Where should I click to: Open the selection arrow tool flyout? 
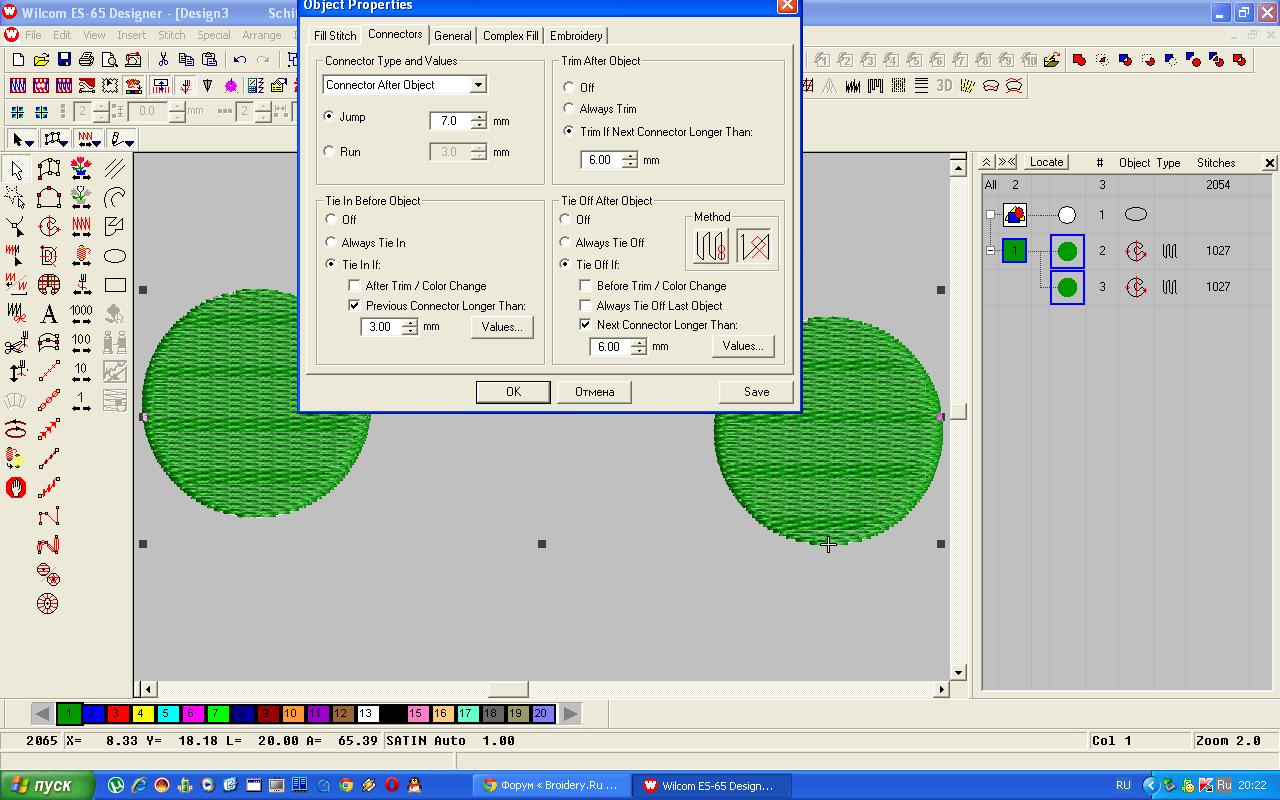[22, 140]
